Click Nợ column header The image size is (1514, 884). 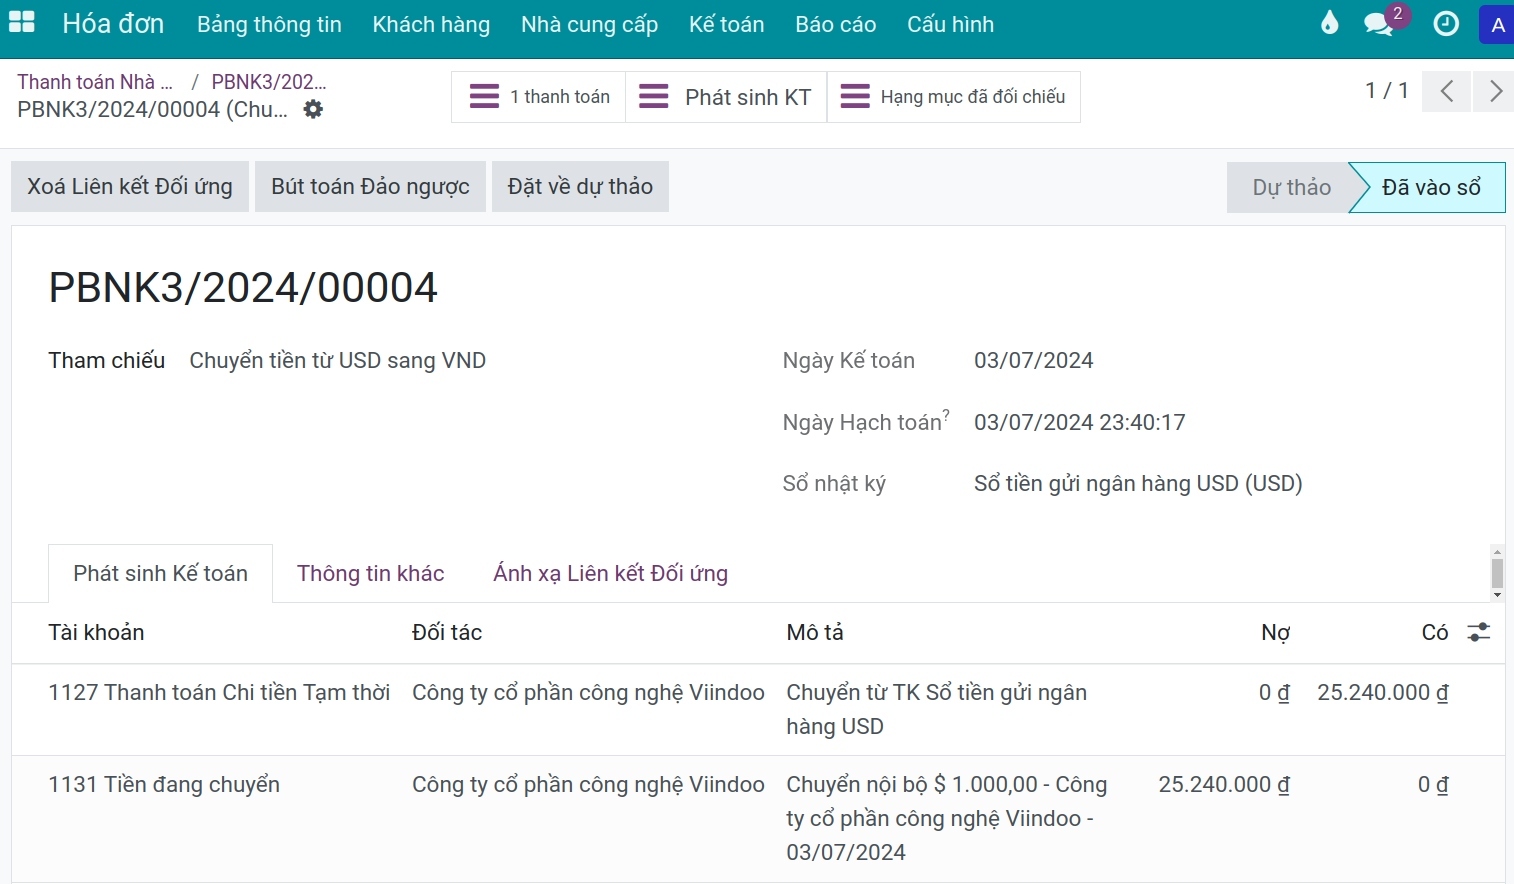tap(1275, 632)
